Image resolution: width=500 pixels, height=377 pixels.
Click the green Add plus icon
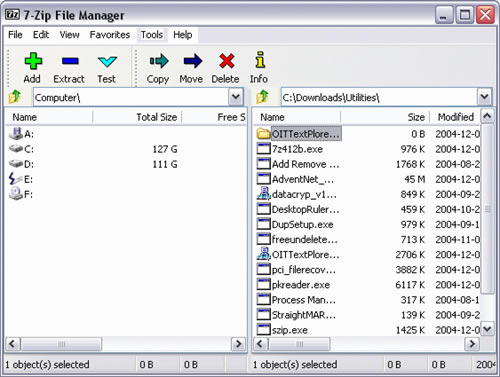click(x=33, y=61)
